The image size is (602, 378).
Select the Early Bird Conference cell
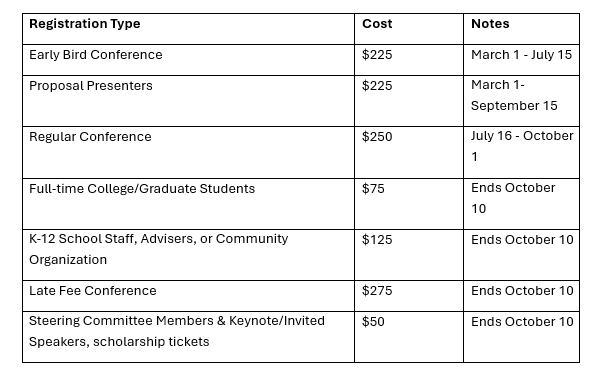188,60
